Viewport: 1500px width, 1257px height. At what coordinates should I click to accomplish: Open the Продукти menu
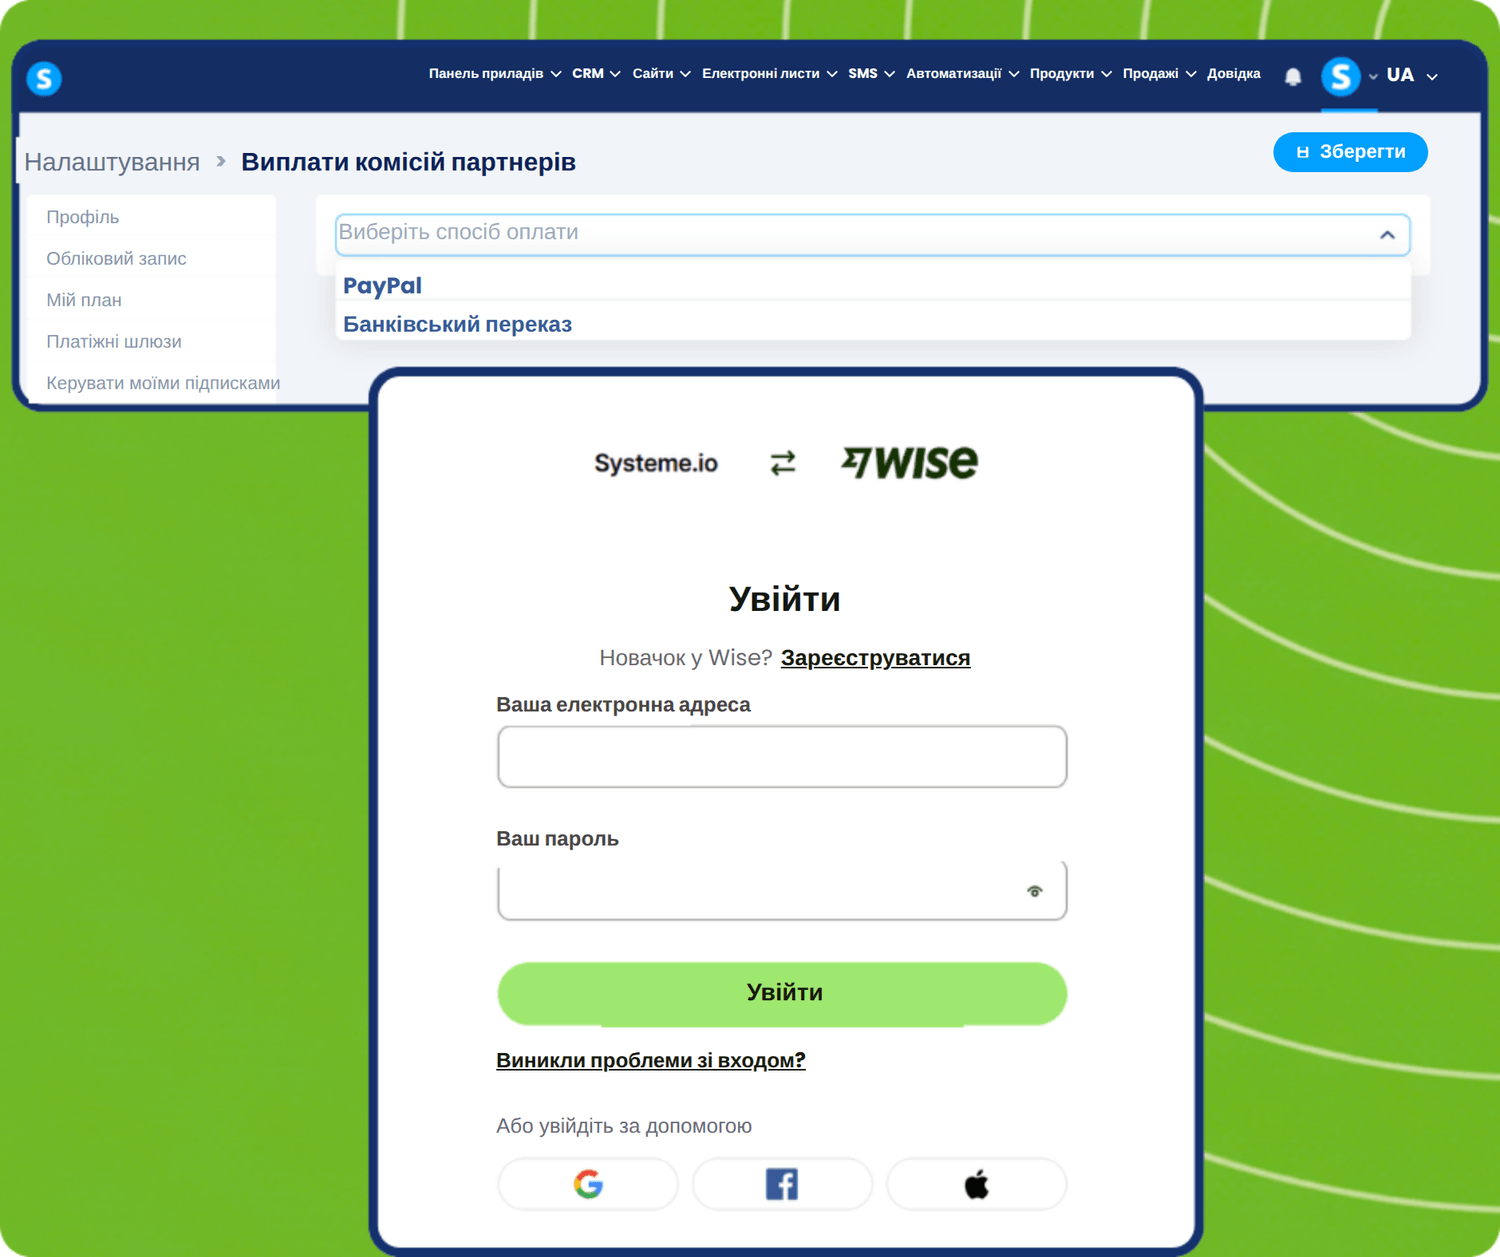click(x=1070, y=74)
